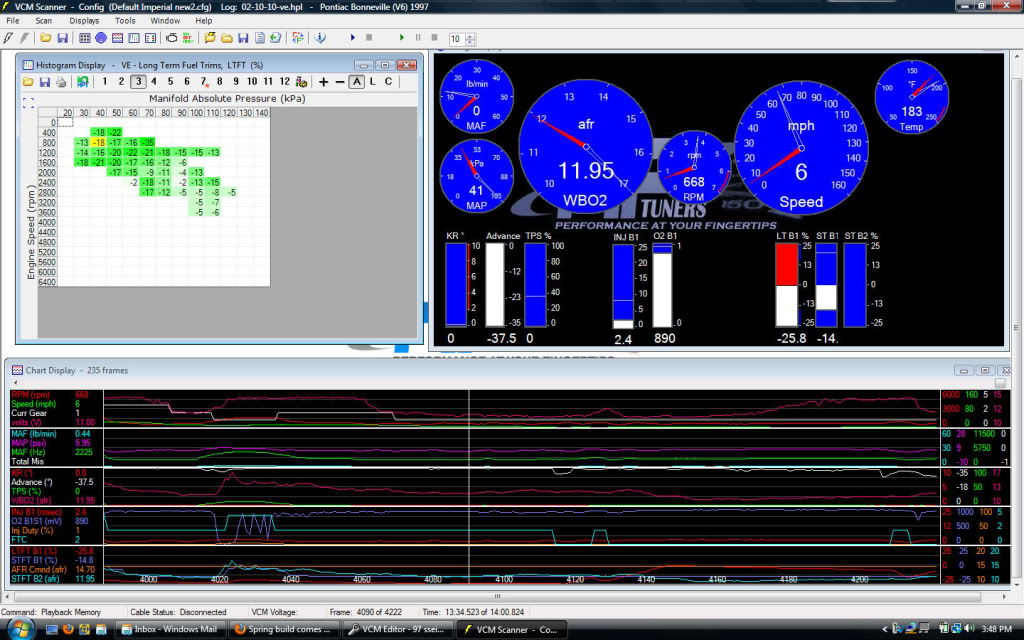
Task: Click playback speed stepper down arrow
Action: coord(470,42)
